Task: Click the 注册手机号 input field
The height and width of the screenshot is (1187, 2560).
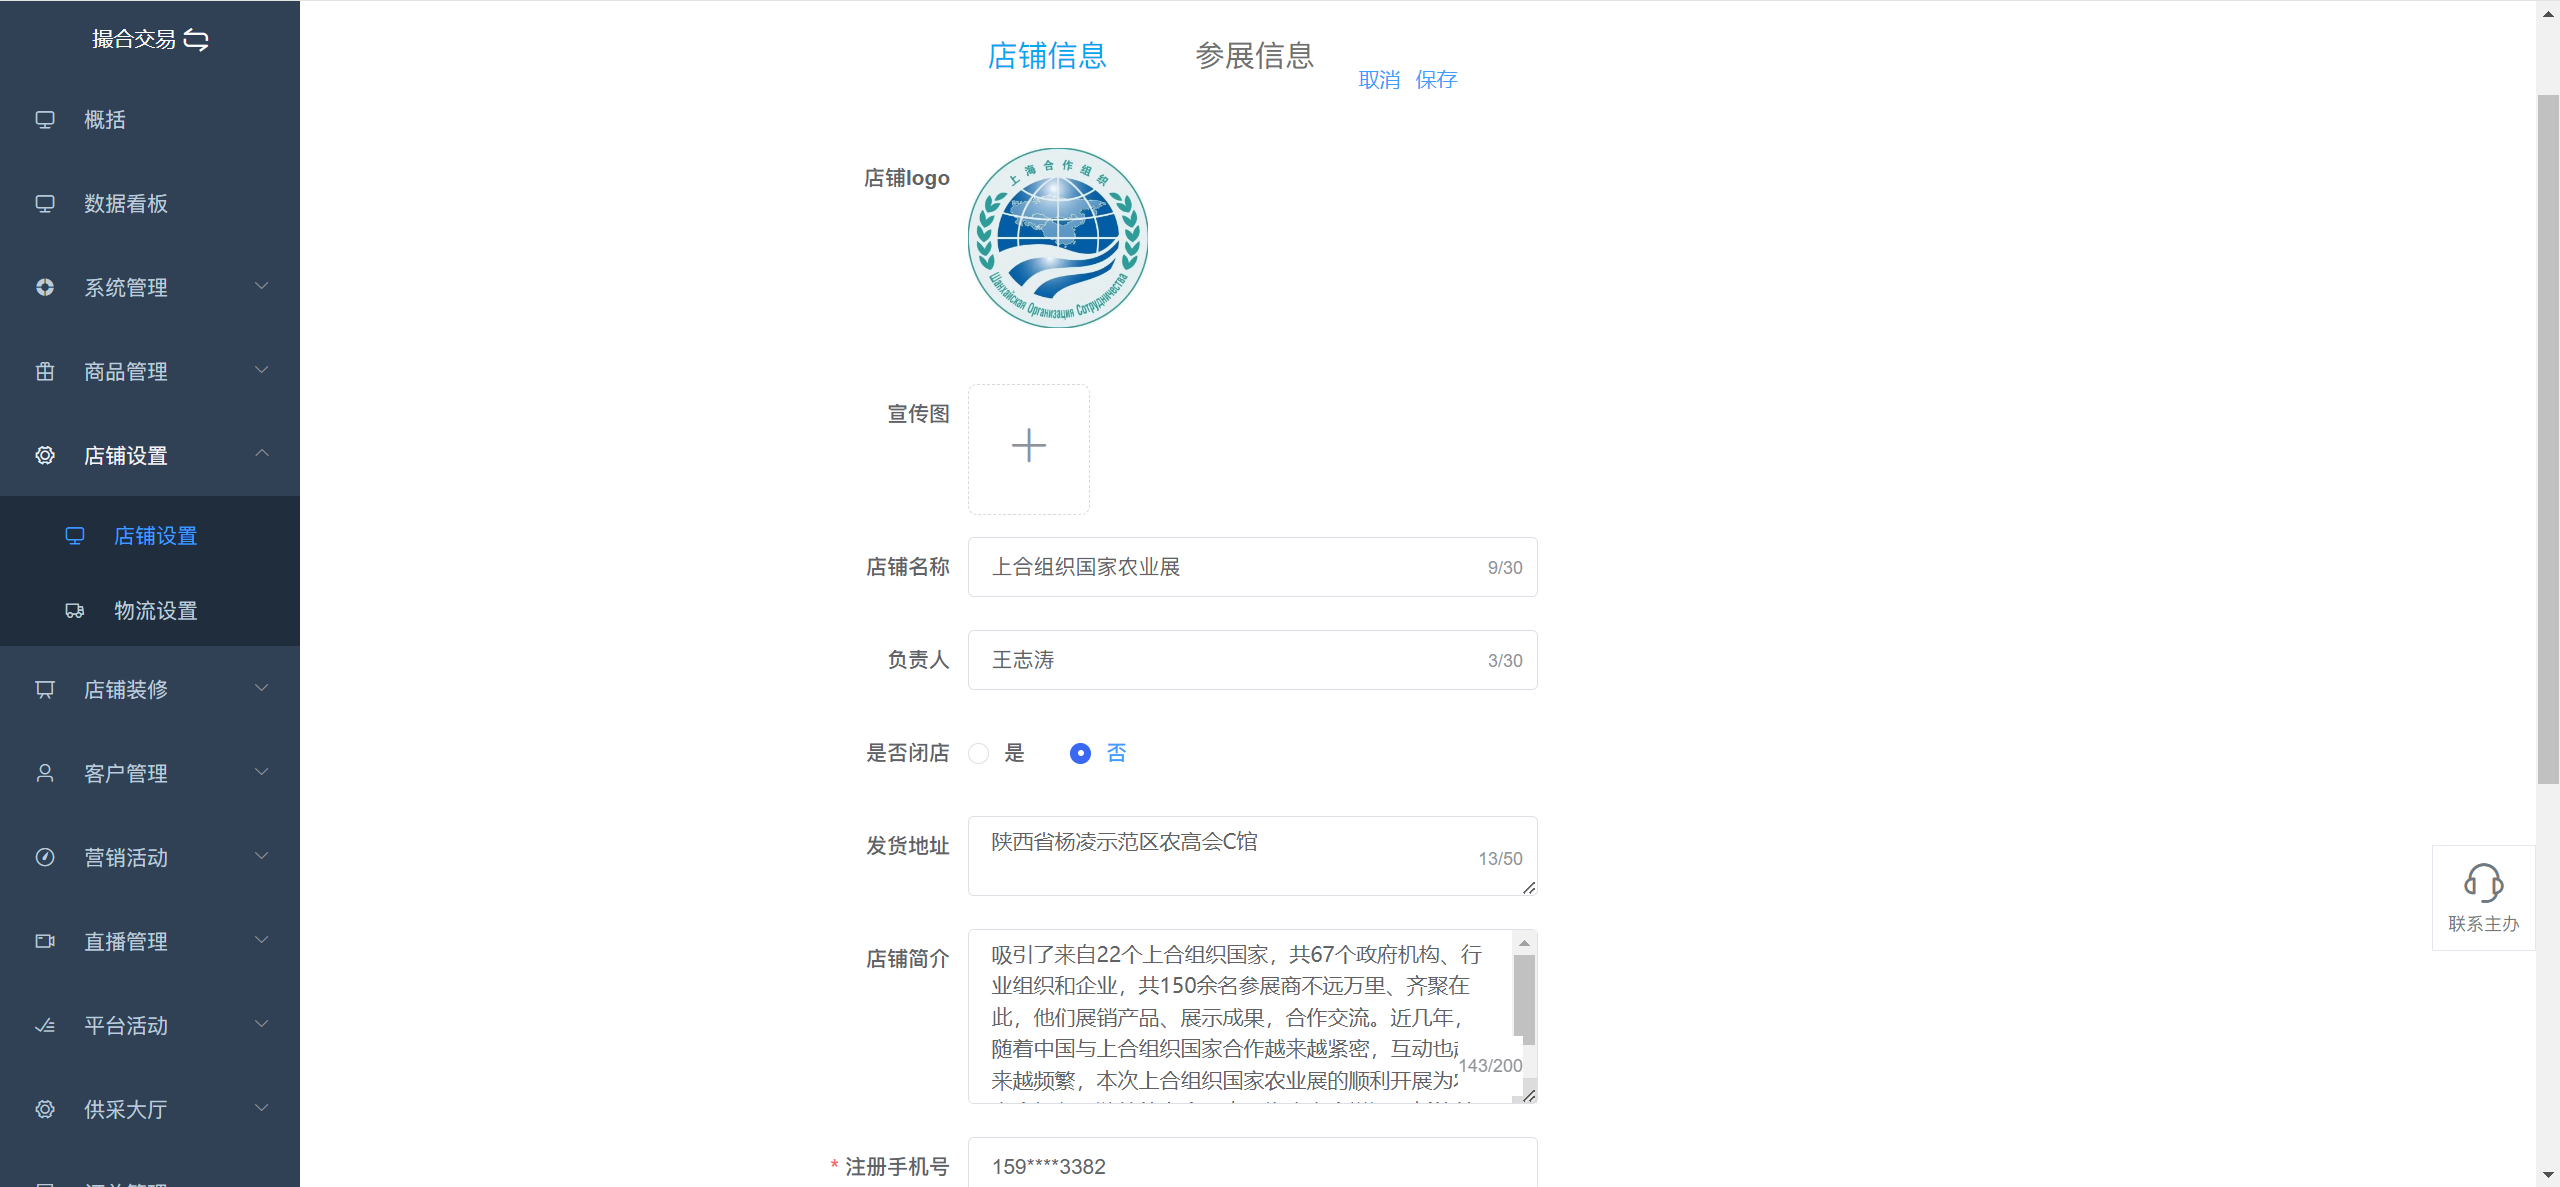Action: [1252, 1165]
